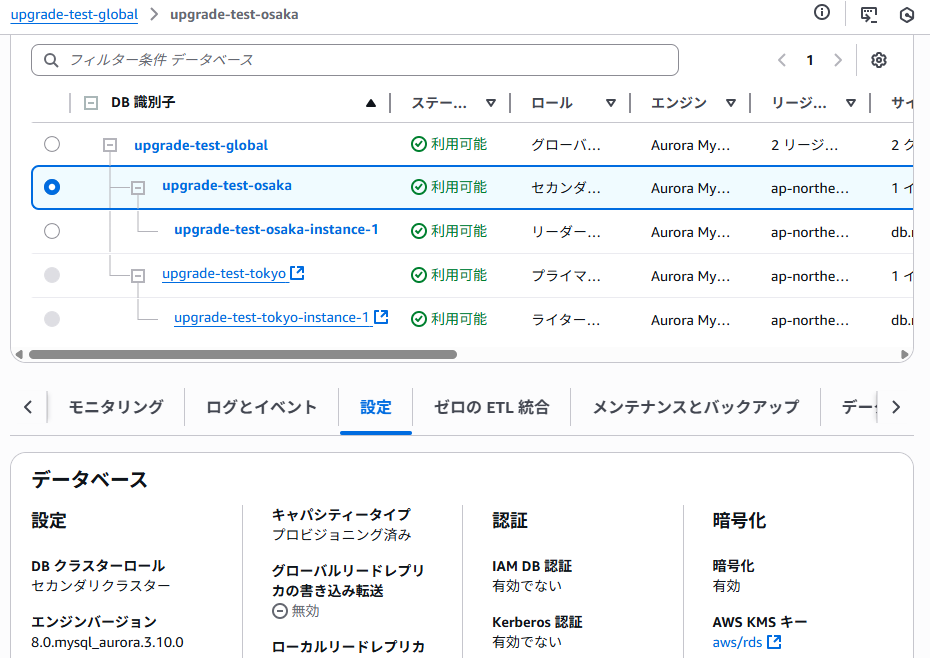
Task: Open メンテナンスとバックアップ tab
Action: (696, 407)
